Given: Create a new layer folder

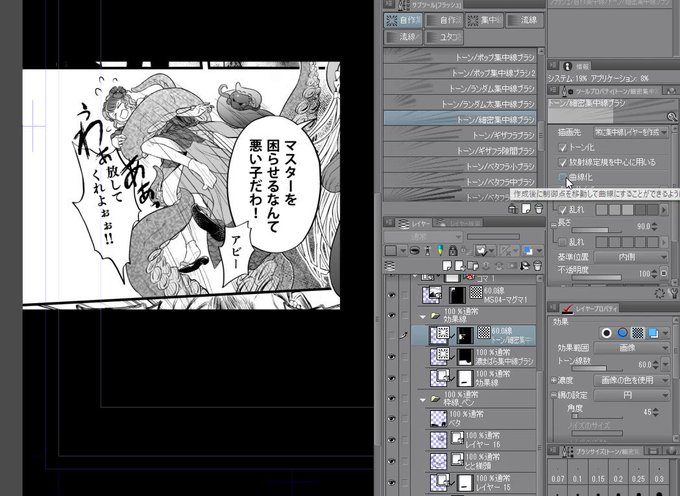Looking at the screenshot, I should [x=472, y=265].
